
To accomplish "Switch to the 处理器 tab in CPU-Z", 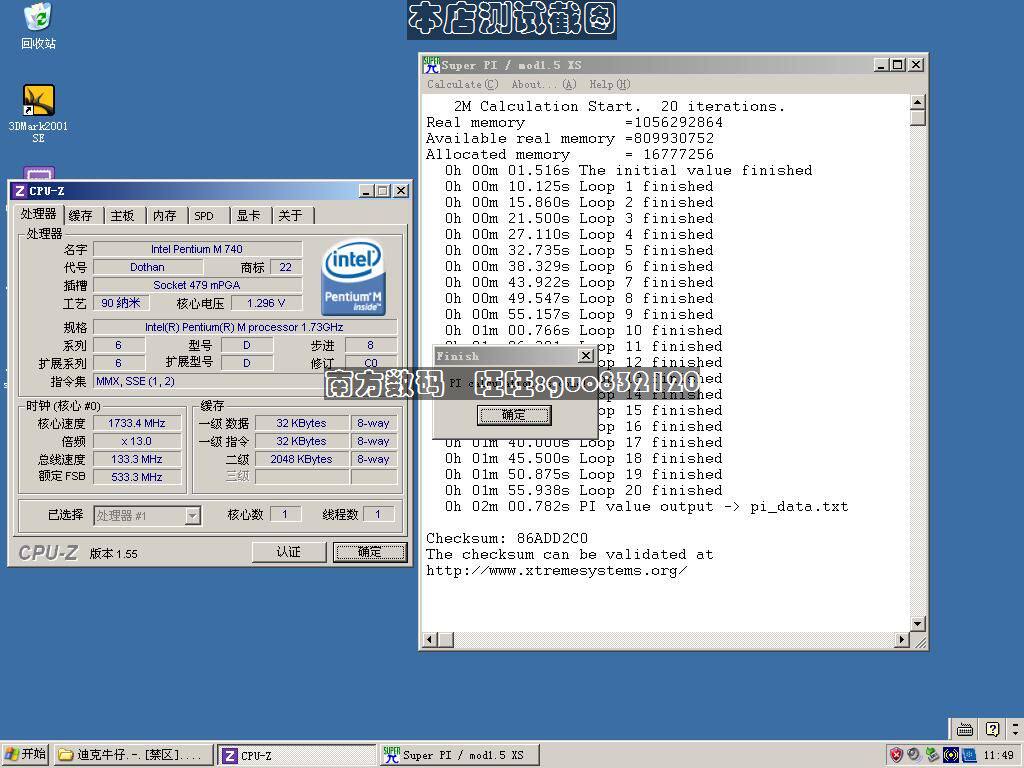I will [38, 214].
